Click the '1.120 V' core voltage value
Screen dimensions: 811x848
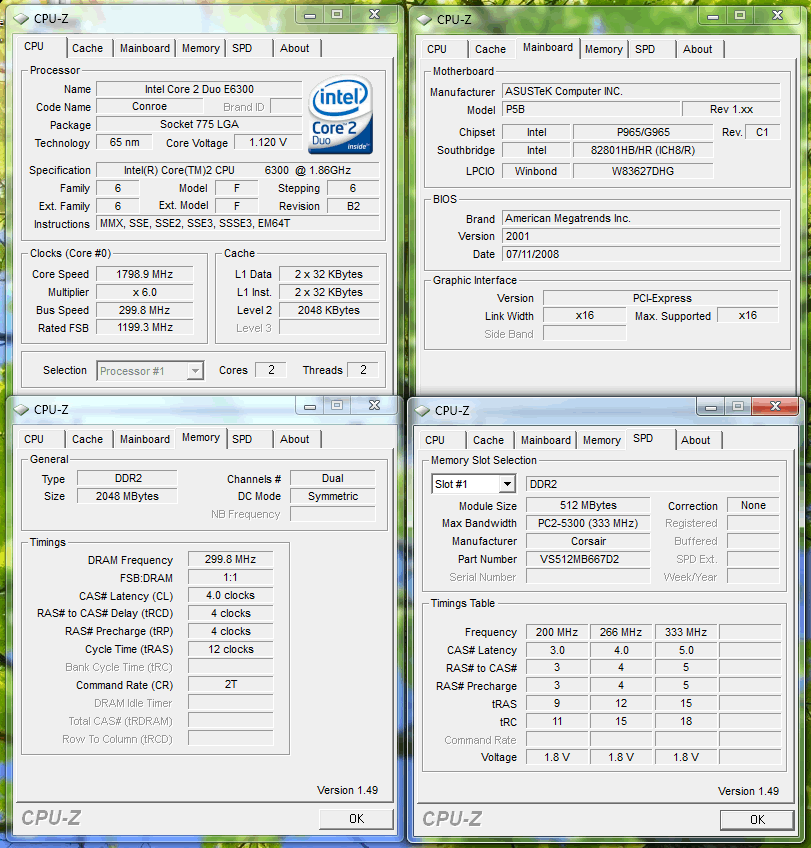pyautogui.click(x=268, y=142)
